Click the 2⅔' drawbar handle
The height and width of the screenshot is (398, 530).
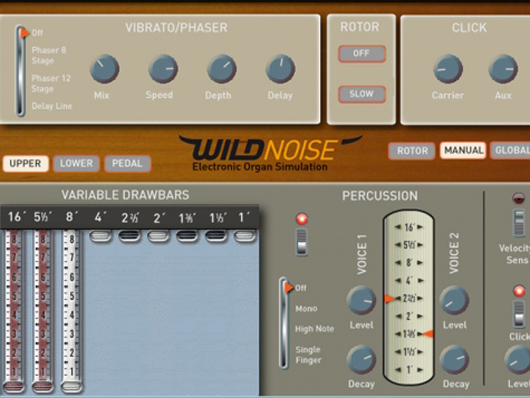129,236
